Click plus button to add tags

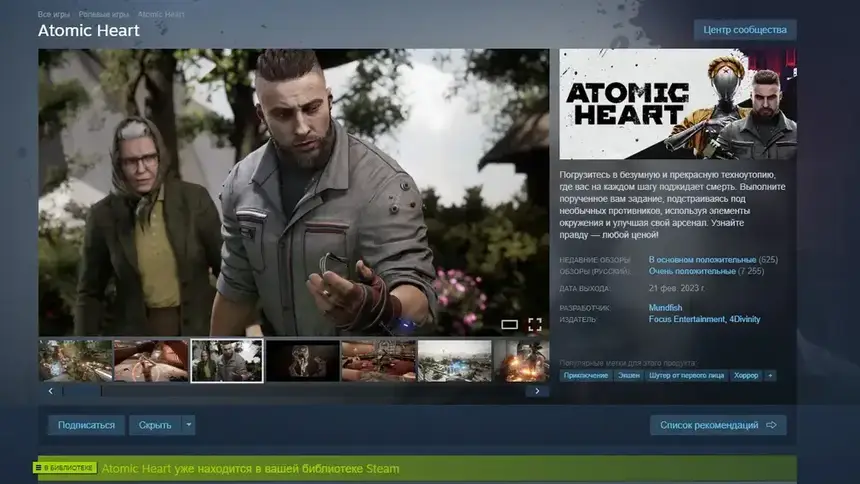point(770,375)
